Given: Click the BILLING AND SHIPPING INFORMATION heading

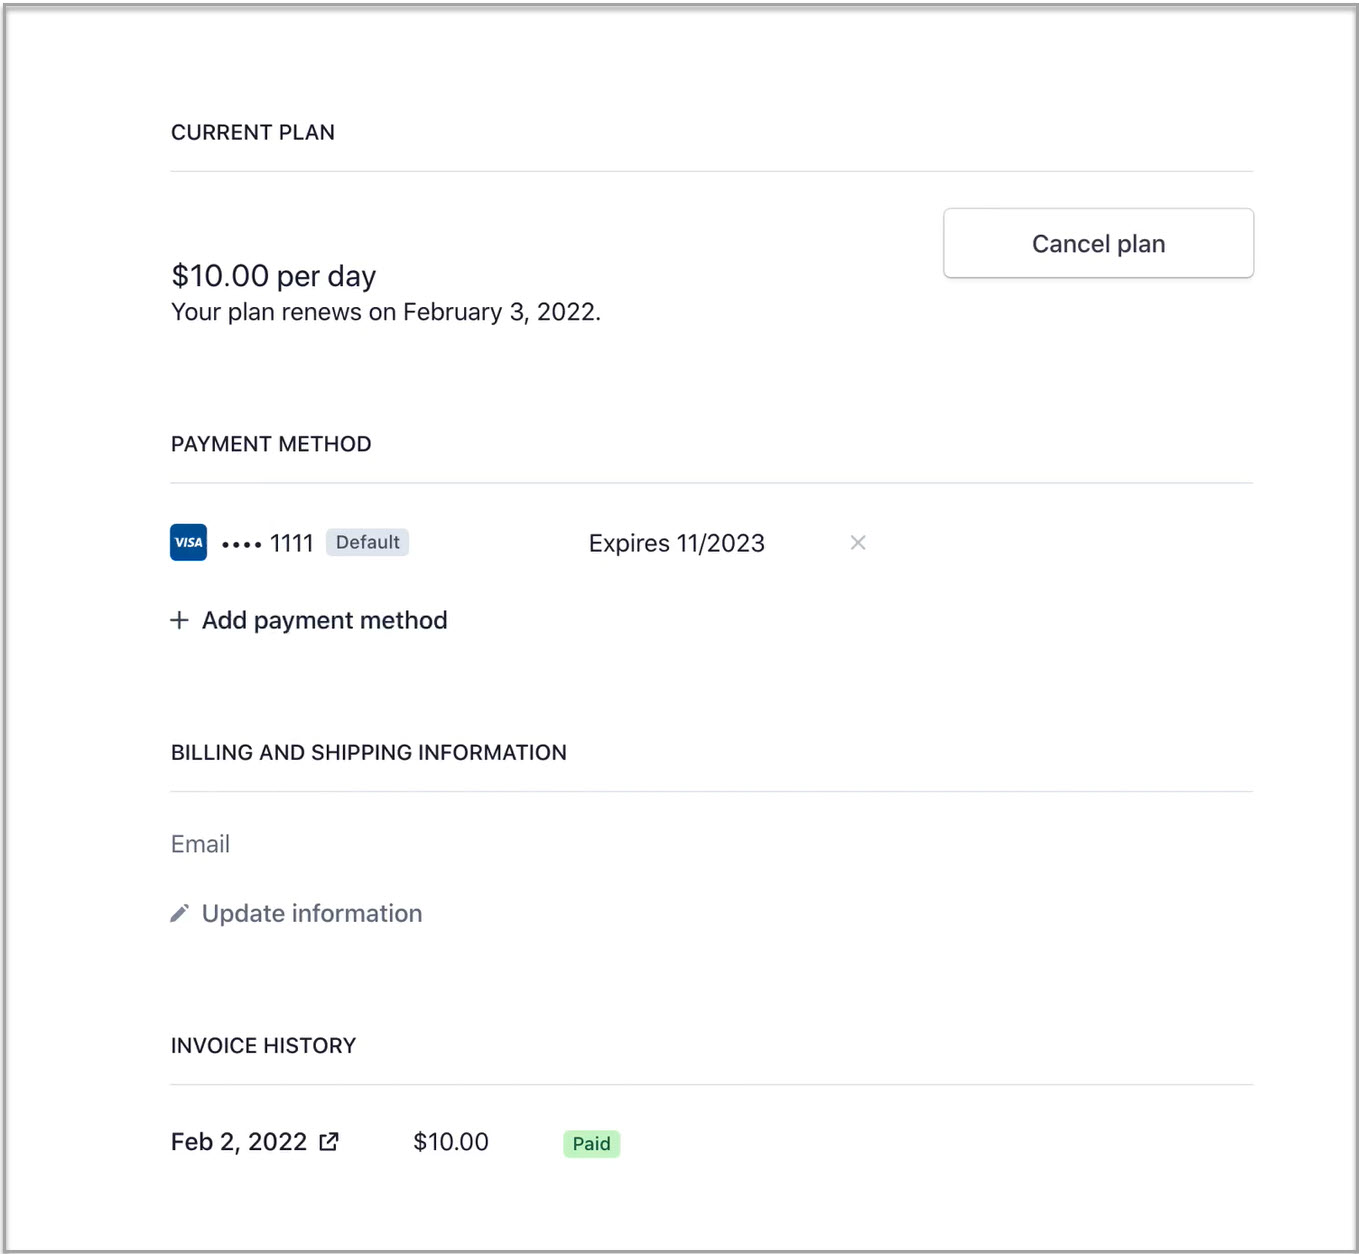Looking at the screenshot, I should [x=369, y=752].
